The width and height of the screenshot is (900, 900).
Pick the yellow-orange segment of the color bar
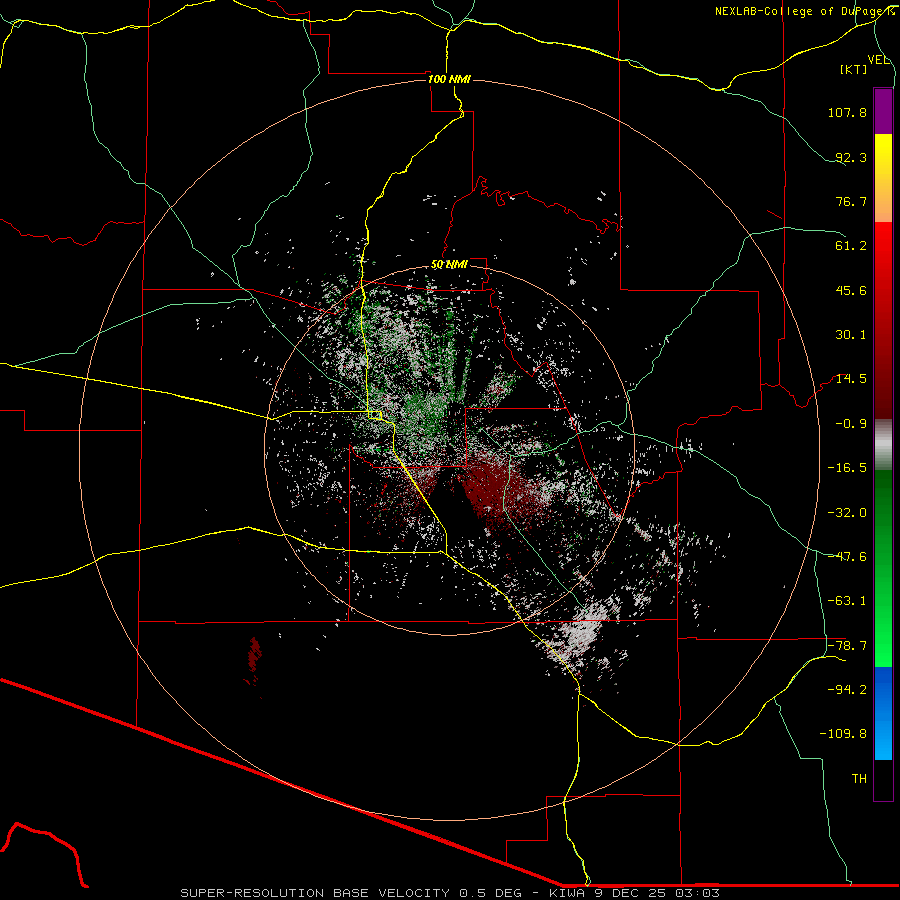(883, 178)
